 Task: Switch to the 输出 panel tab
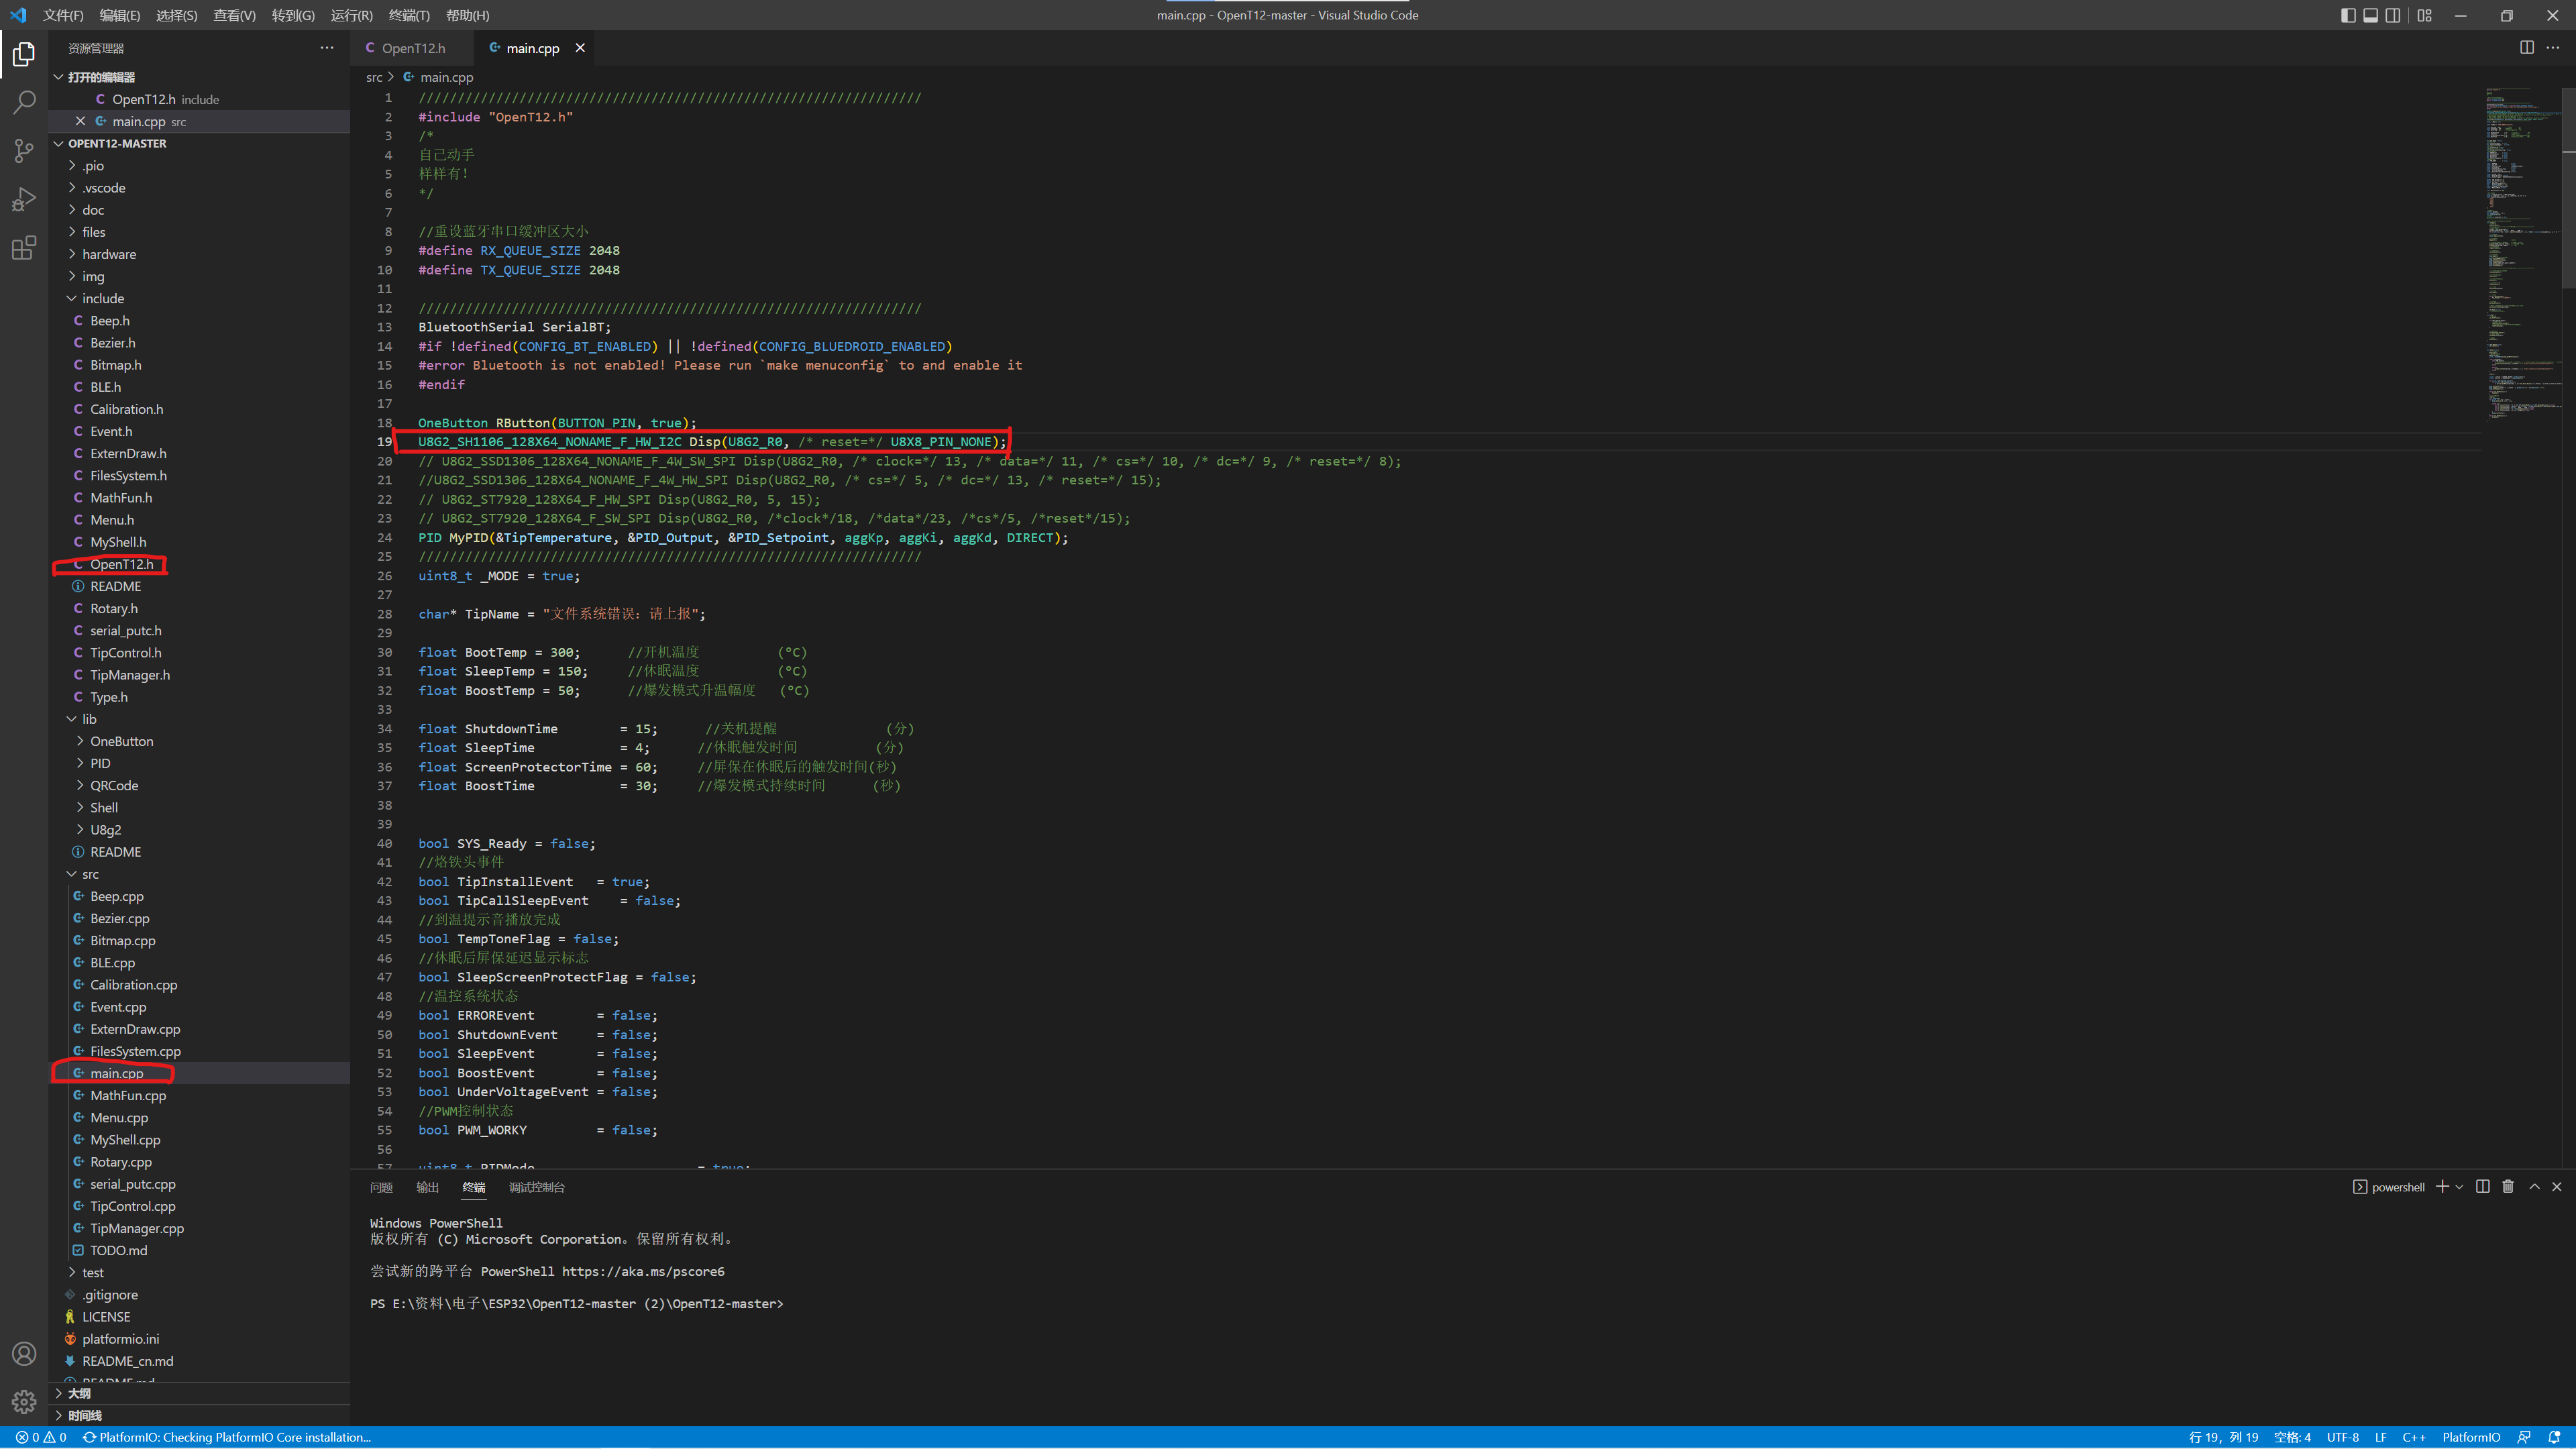tap(428, 1187)
